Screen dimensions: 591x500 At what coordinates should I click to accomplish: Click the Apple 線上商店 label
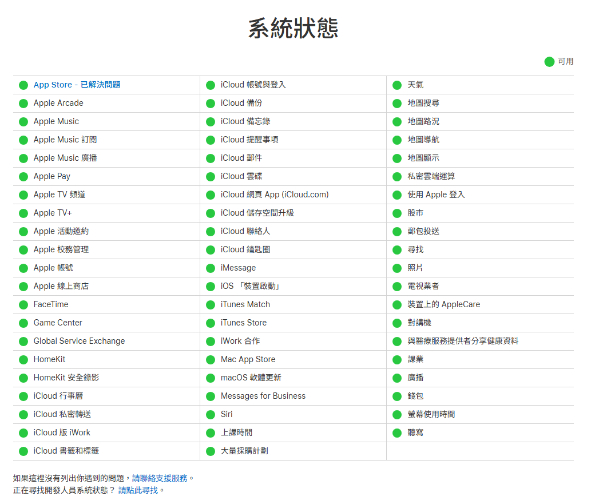61,286
